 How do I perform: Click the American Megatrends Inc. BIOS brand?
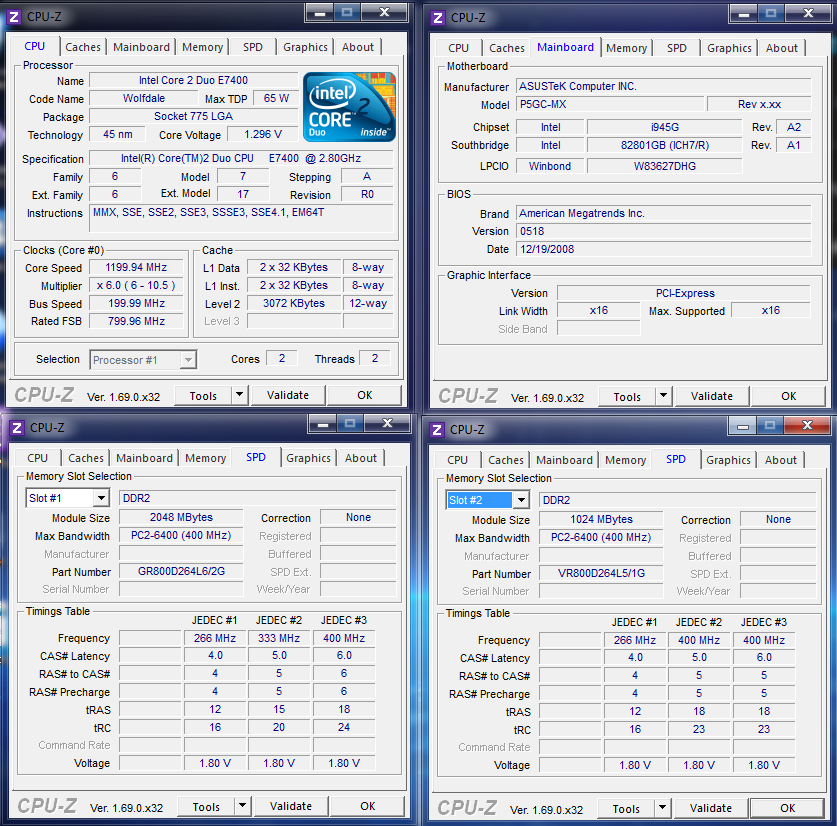[664, 213]
